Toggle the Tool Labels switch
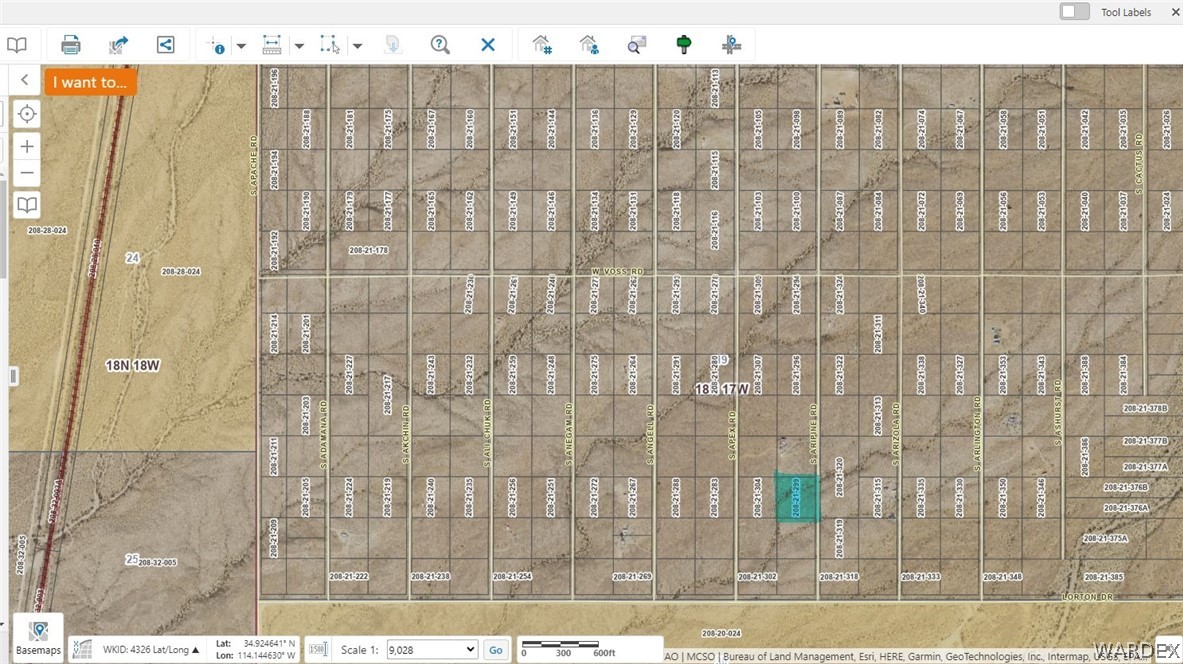The height and width of the screenshot is (664, 1183). [x=1074, y=11]
